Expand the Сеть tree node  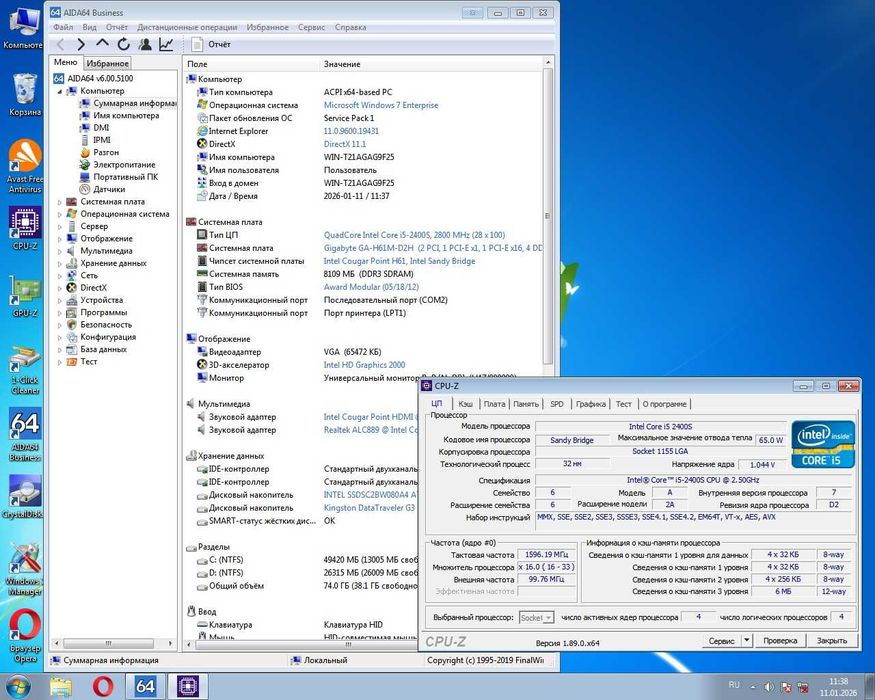(x=60, y=276)
